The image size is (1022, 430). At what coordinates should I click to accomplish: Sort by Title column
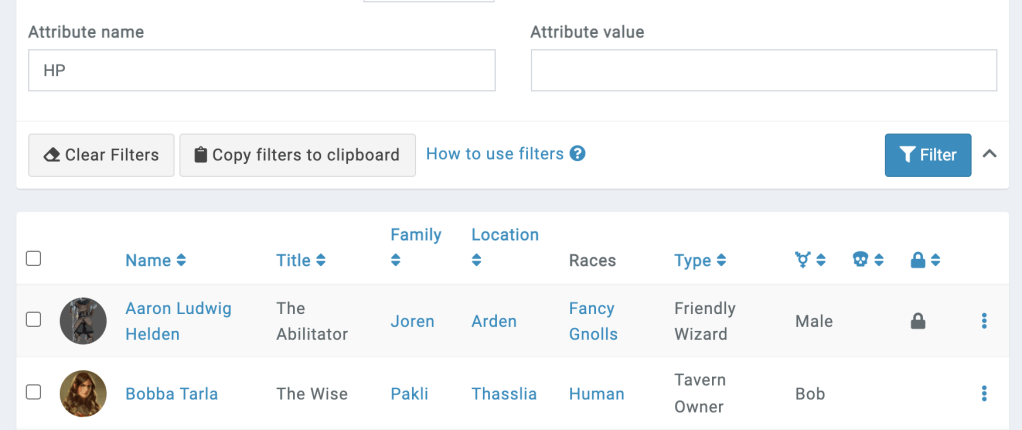(x=300, y=261)
